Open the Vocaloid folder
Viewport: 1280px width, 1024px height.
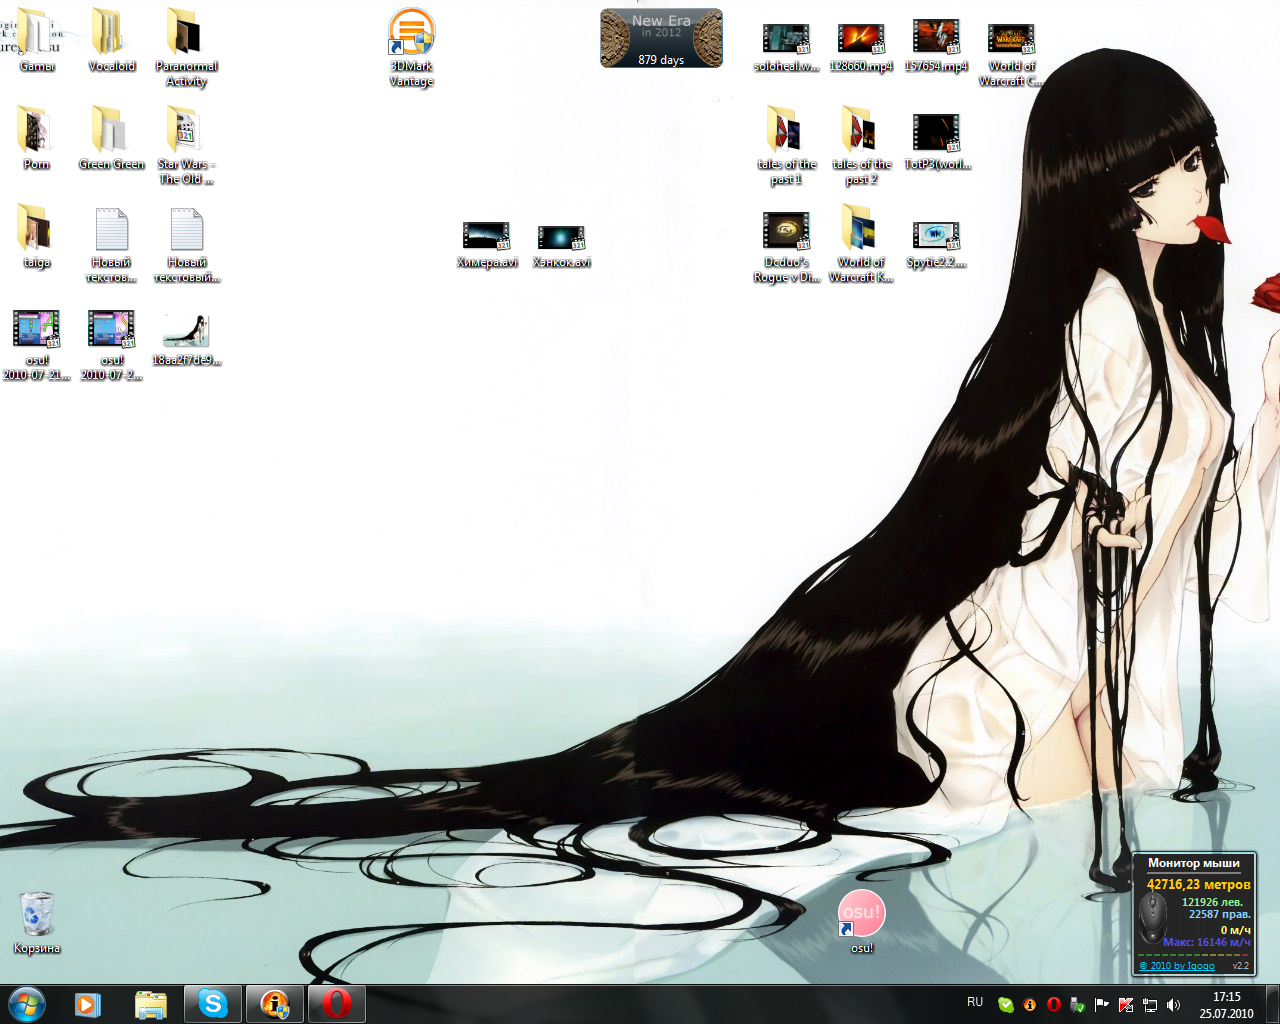click(x=111, y=35)
